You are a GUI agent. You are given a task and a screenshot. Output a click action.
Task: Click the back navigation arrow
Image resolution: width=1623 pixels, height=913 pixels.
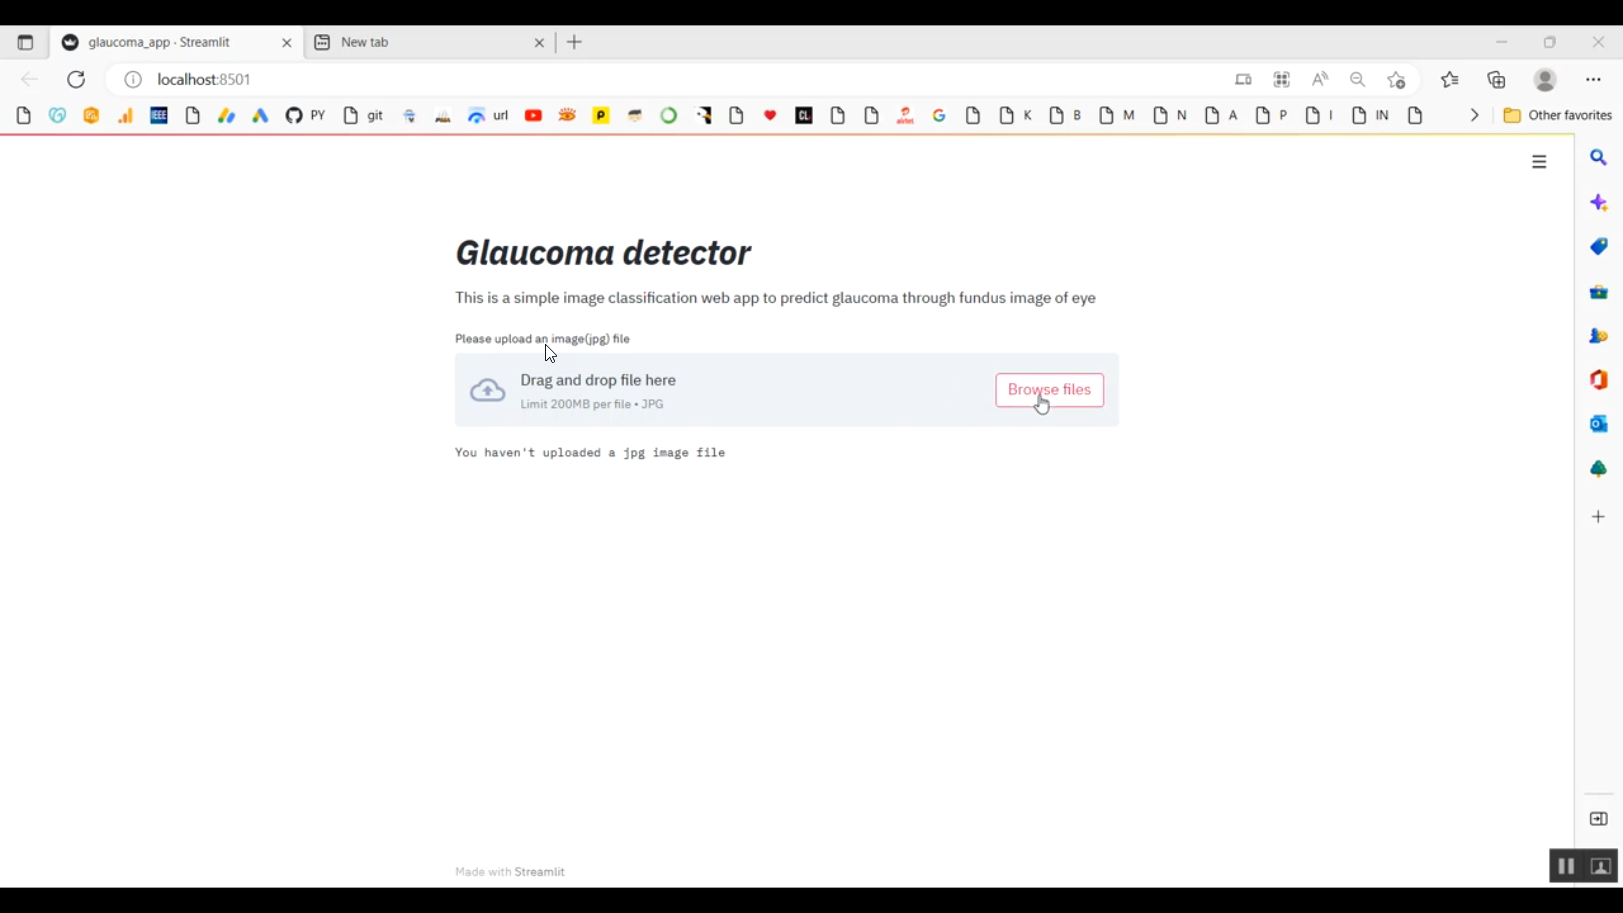pos(29,79)
